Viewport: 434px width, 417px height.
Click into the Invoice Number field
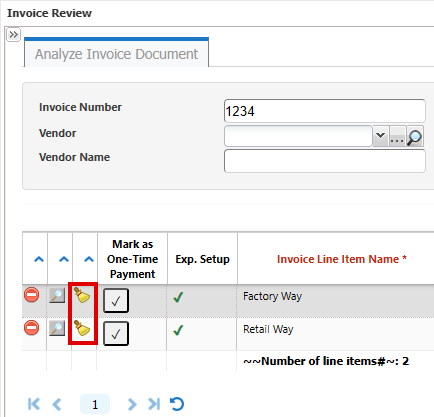(325, 111)
